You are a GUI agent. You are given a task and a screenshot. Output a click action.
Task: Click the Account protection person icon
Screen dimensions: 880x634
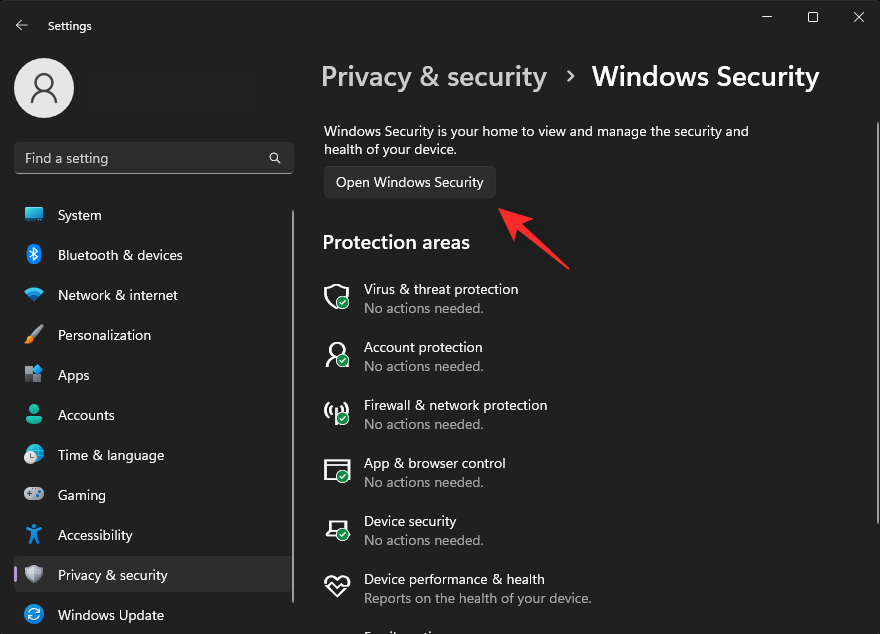[x=336, y=355]
